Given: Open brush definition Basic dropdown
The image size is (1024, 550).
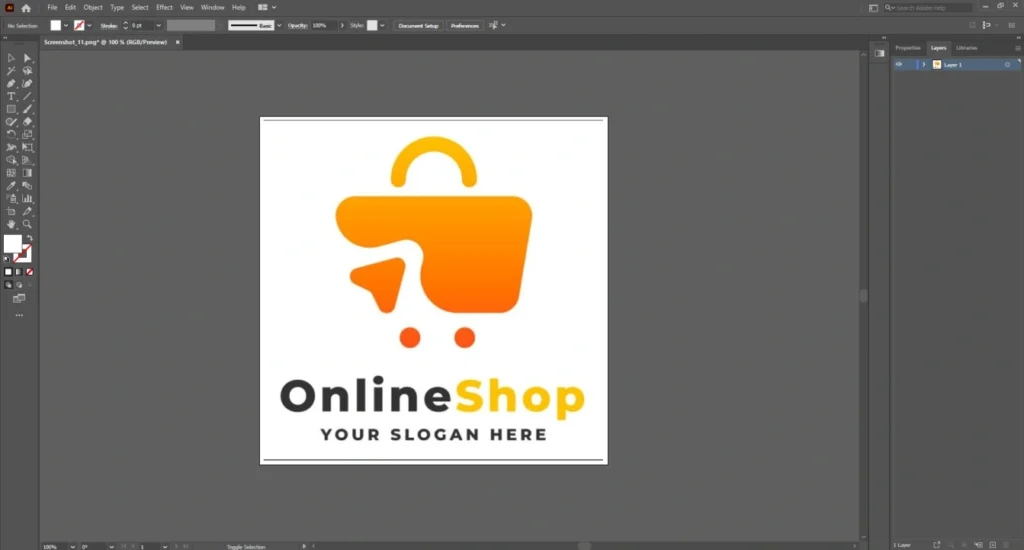Looking at the screenshot, I should click(279, 25).
